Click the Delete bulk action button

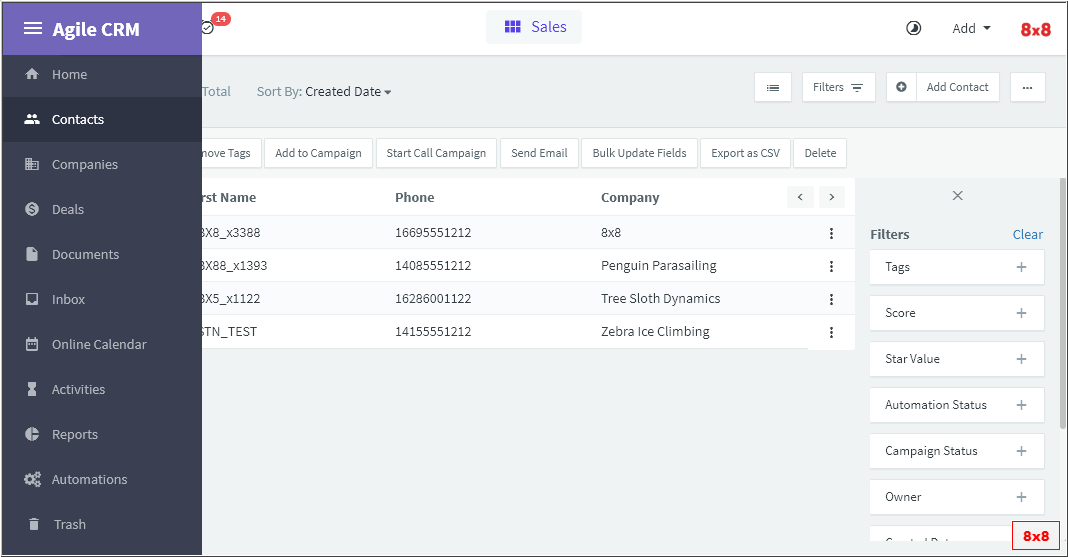click(x=820, y=153)
